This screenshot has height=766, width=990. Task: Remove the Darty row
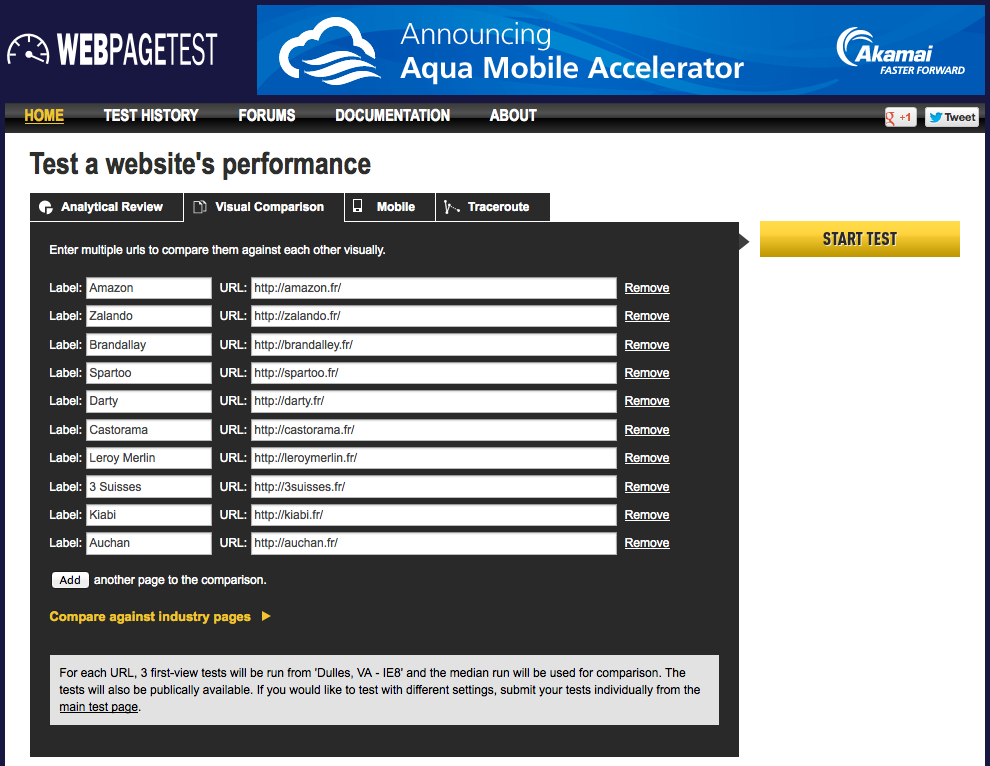point(647,401)
